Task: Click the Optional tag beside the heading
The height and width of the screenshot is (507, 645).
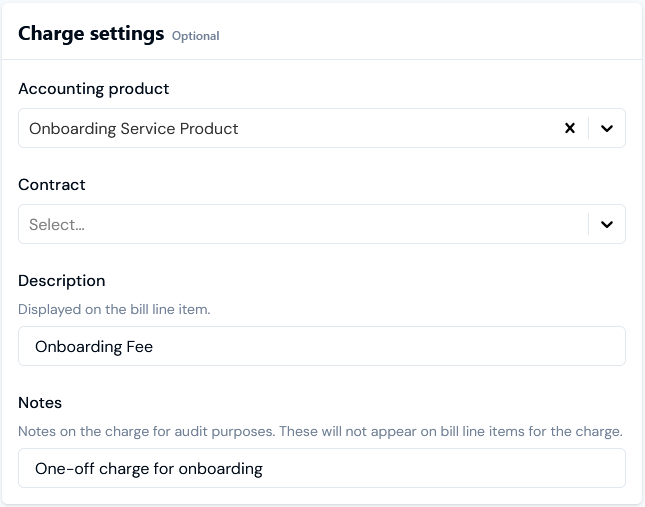Action: (x=195, y=36)
